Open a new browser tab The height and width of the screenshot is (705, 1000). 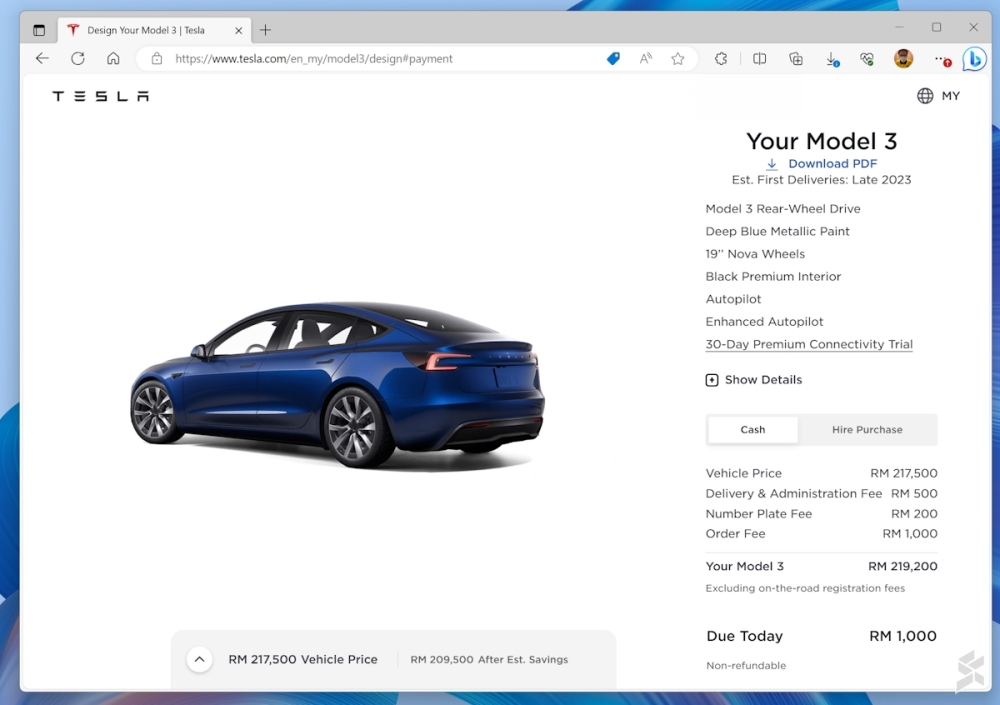(x=265, y=30)
